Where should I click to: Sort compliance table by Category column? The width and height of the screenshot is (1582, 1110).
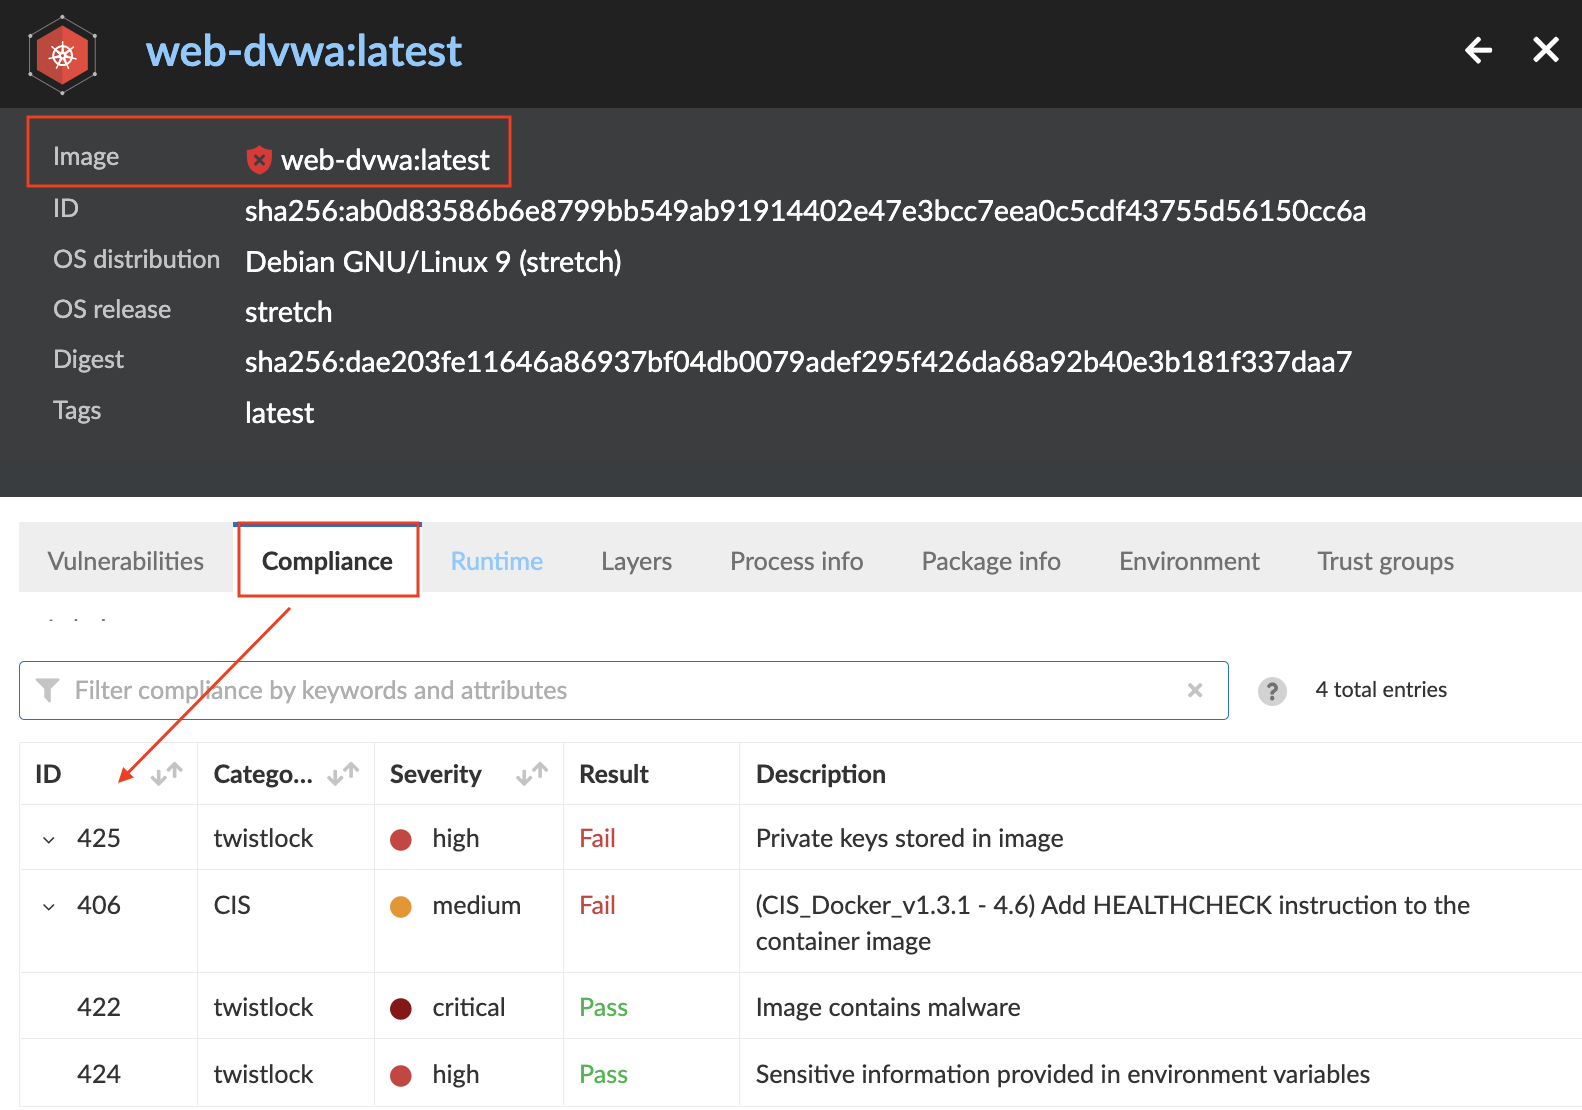tap(342, 774)
